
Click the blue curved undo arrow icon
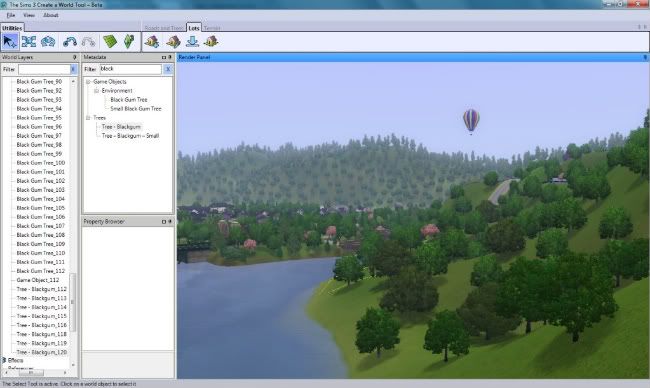tap(70, 41)
